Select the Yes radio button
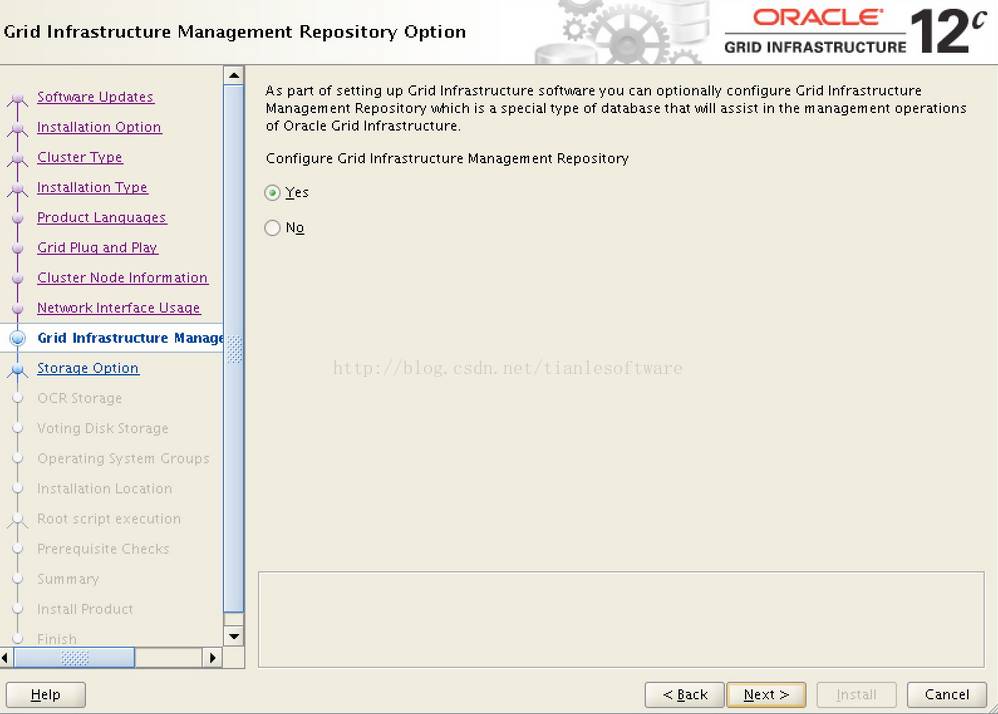 click(272, 193)
